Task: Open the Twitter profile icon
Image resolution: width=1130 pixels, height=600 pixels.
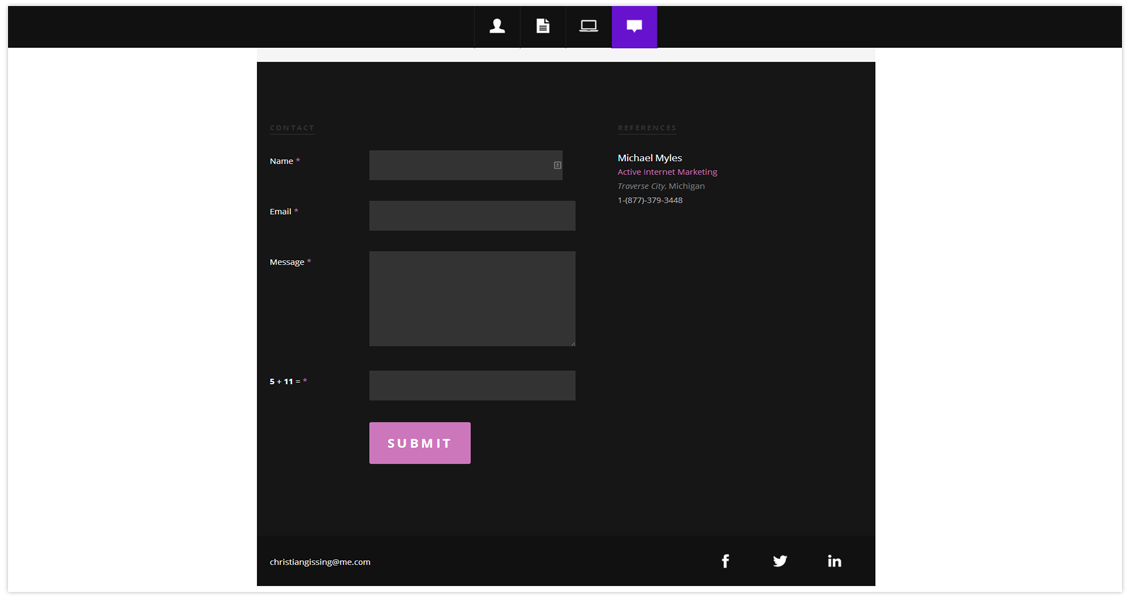Action: (780, 561)
